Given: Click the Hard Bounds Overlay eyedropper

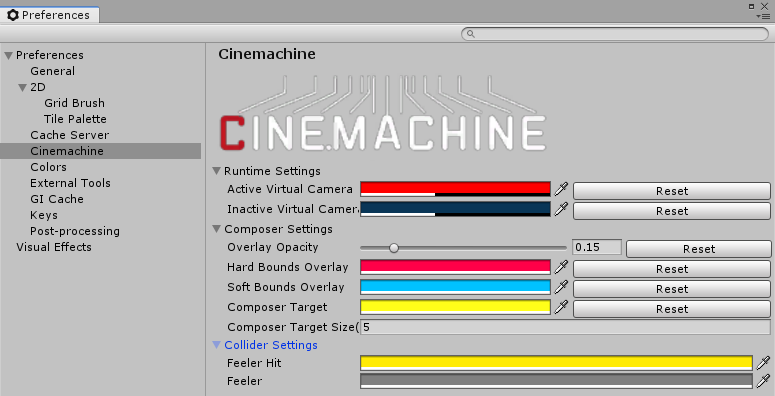Looking at the screenshot, I should pyautogui.click(x=561, y=267).
